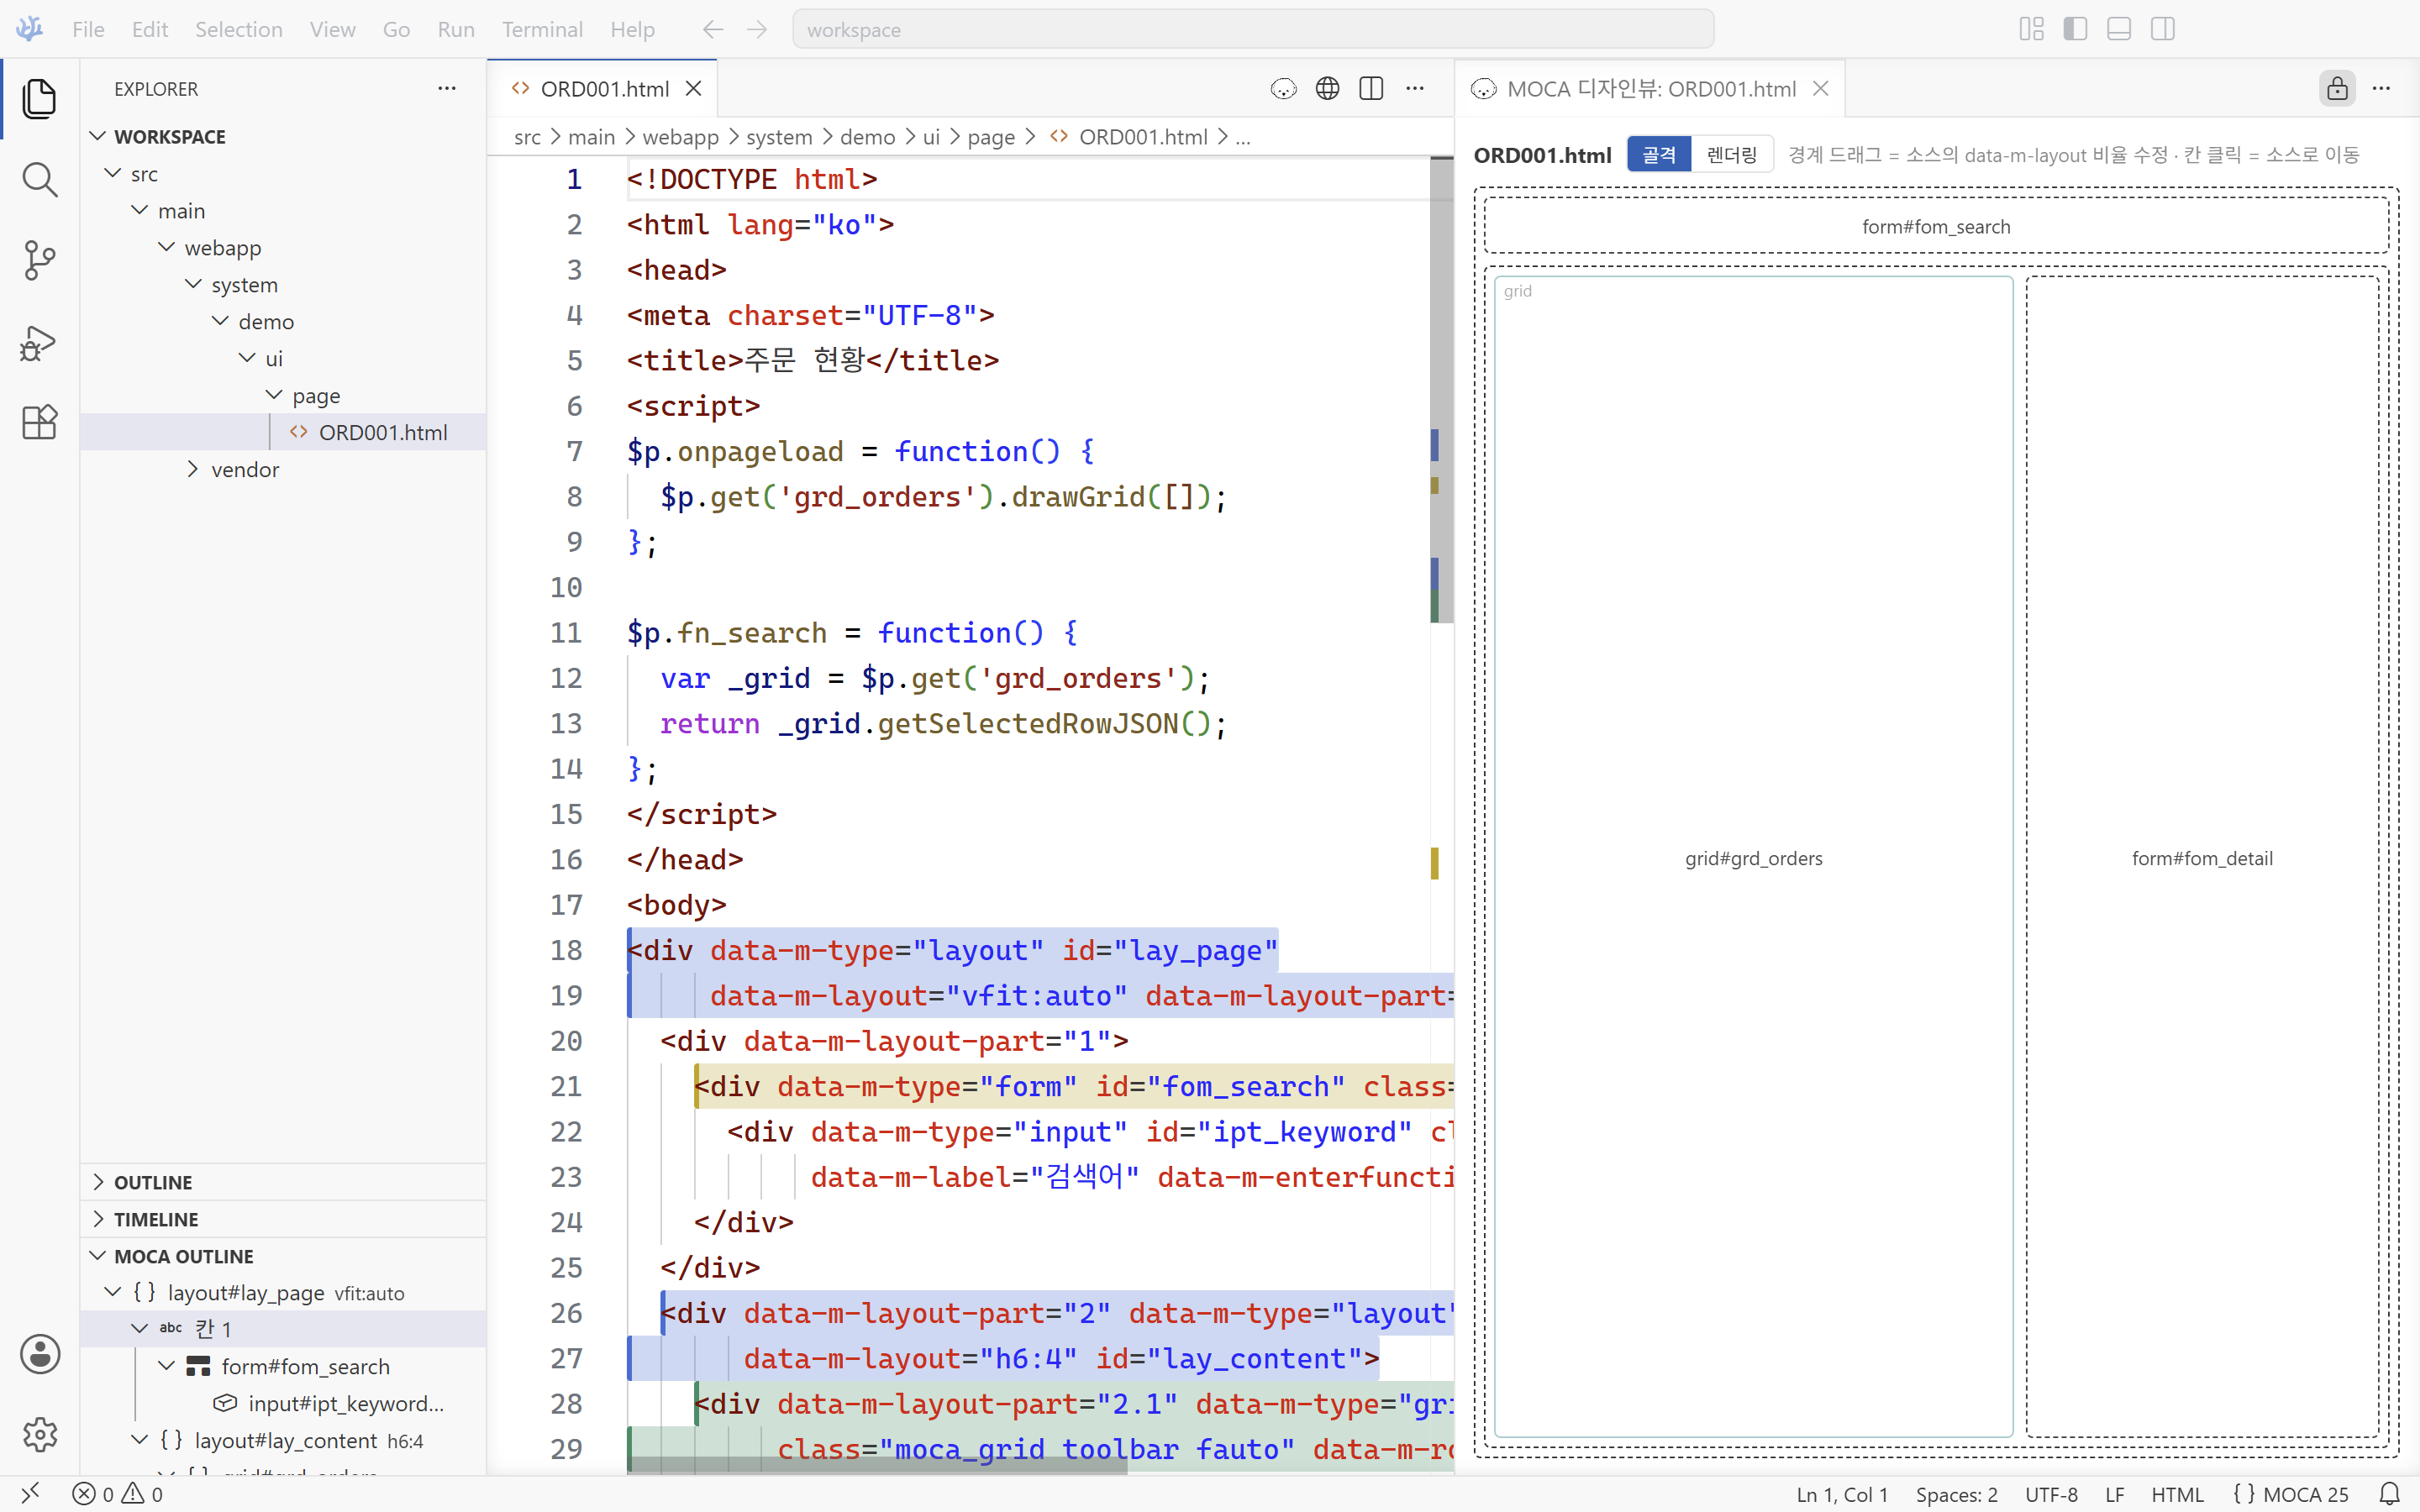Image resolution: width=2420 pixels, height=1512 pixels.
Task: Click Customize Layout icon in title bar
Action: point(2031,29)
